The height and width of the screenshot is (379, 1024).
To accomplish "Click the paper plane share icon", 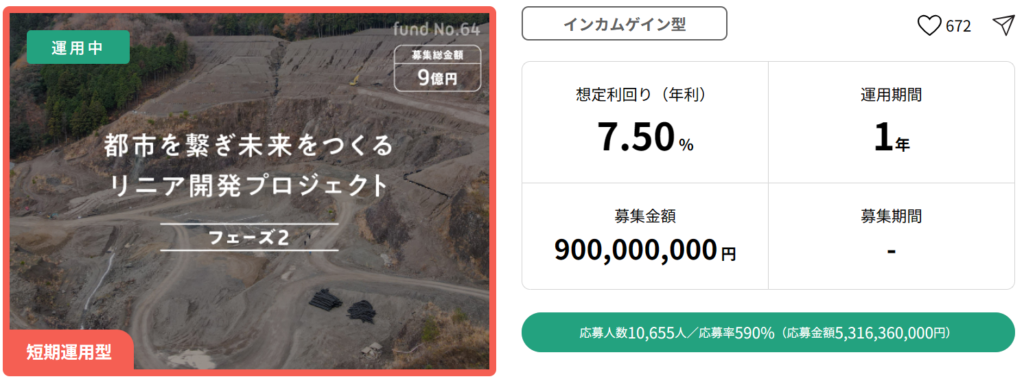I will click(x=1002, y=25).
